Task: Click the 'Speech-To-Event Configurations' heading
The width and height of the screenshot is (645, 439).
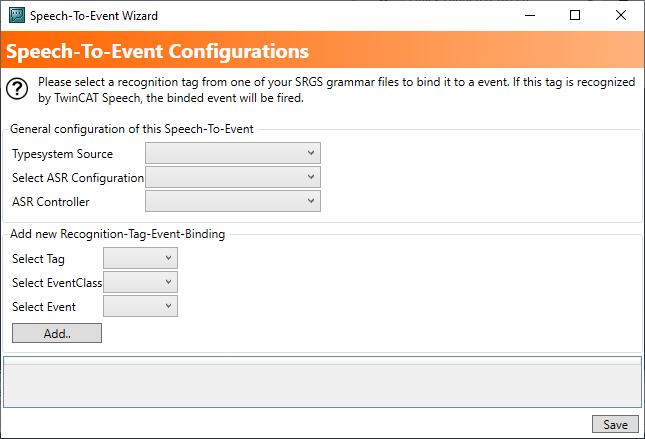Action: [157, 51]
